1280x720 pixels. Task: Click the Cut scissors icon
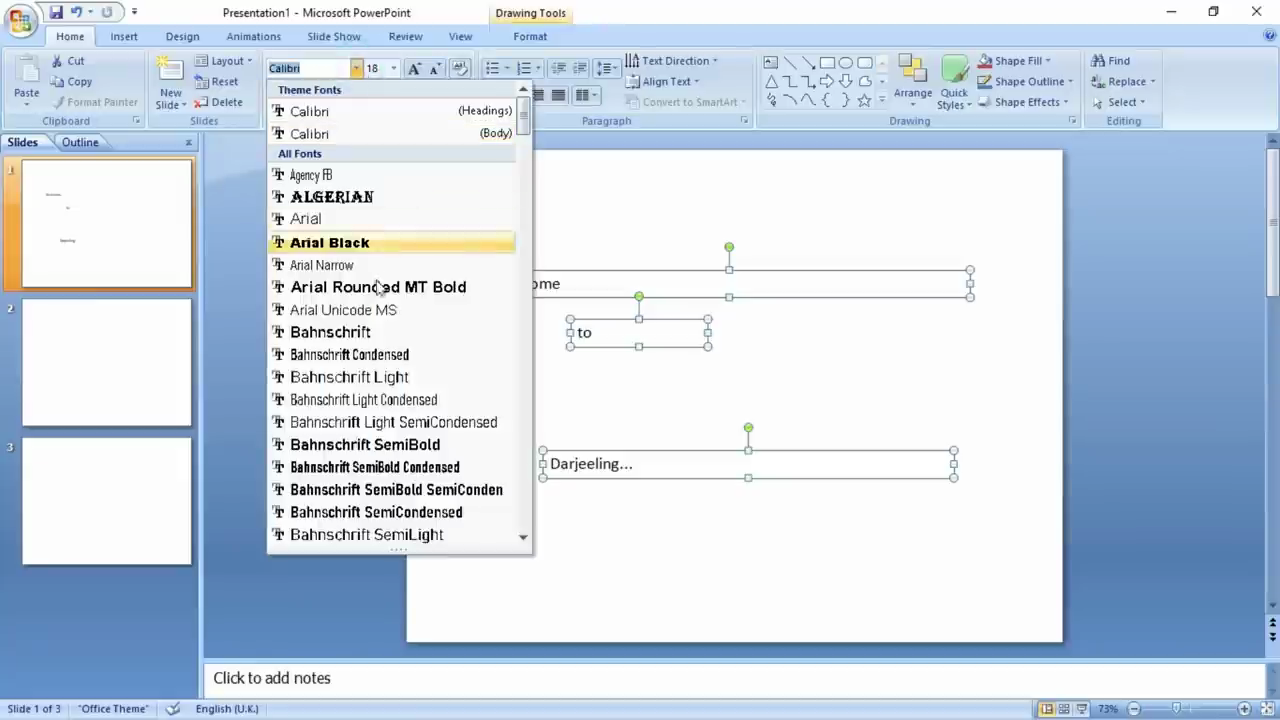coord(56,61)
